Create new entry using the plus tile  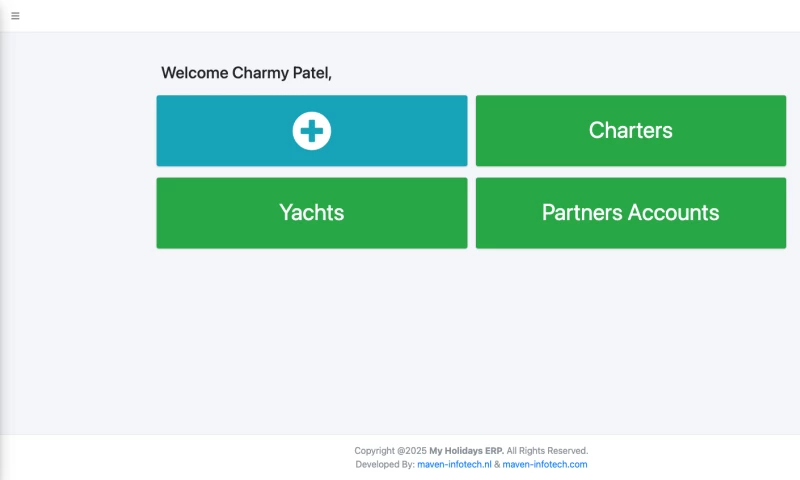coord(312,131)
